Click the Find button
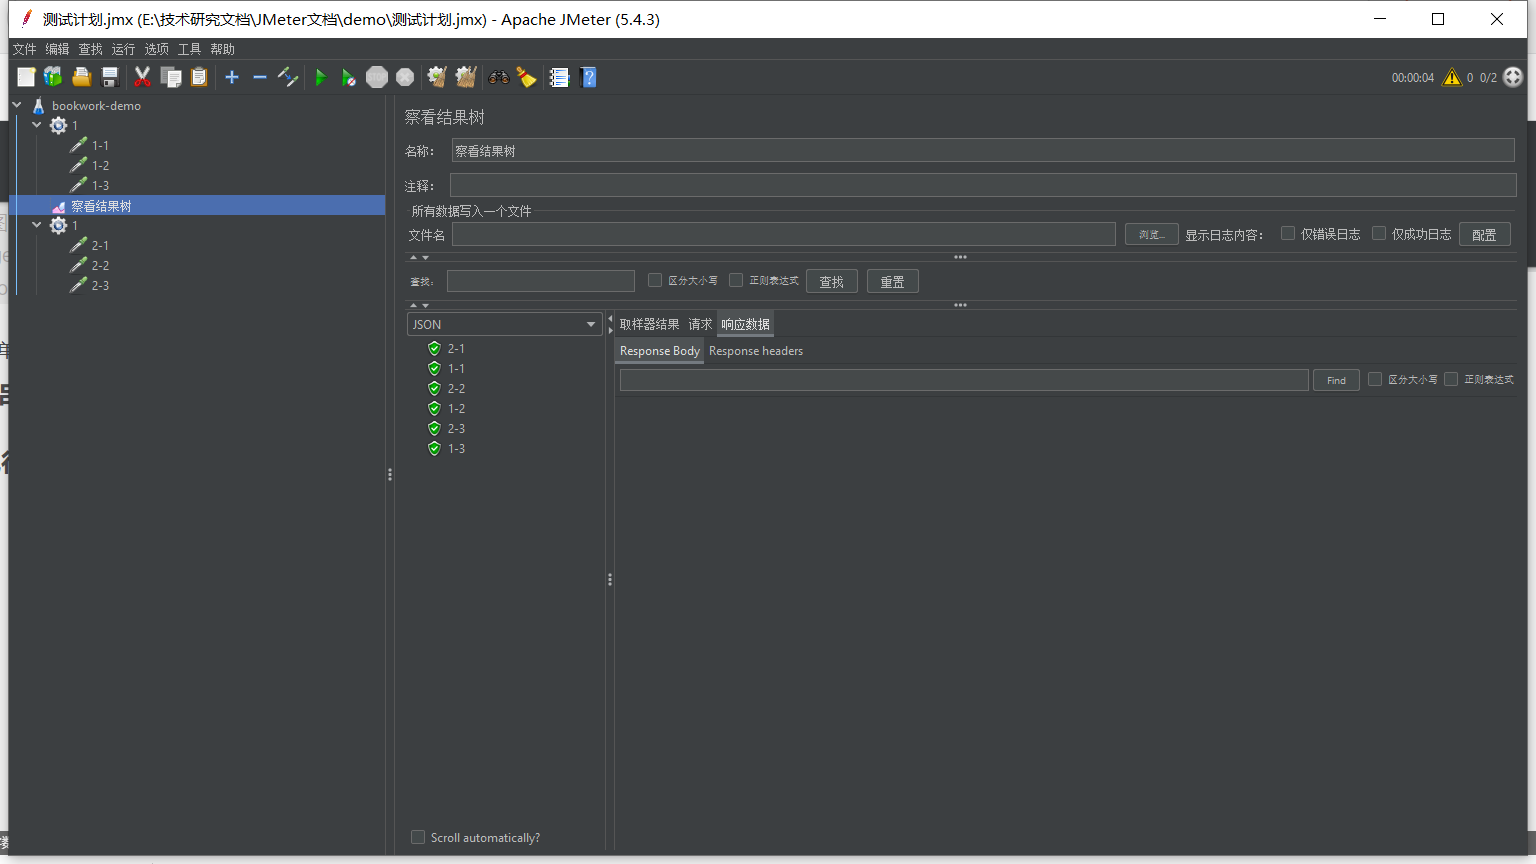 click(1336, 380)
